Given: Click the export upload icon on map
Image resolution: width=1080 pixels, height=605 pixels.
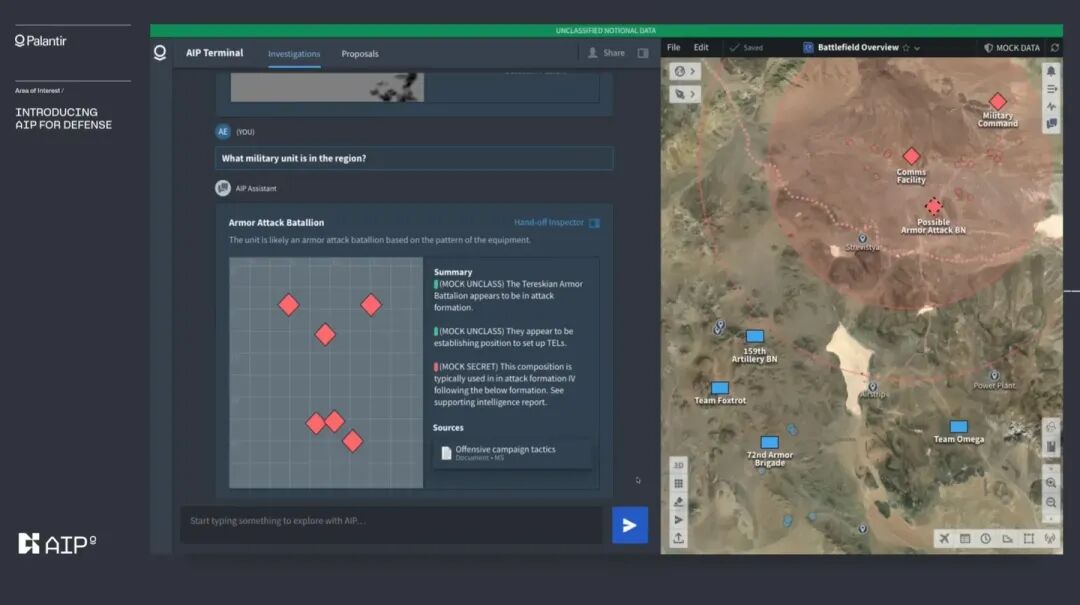Looking at the screenshot, I should pos(678,538).
